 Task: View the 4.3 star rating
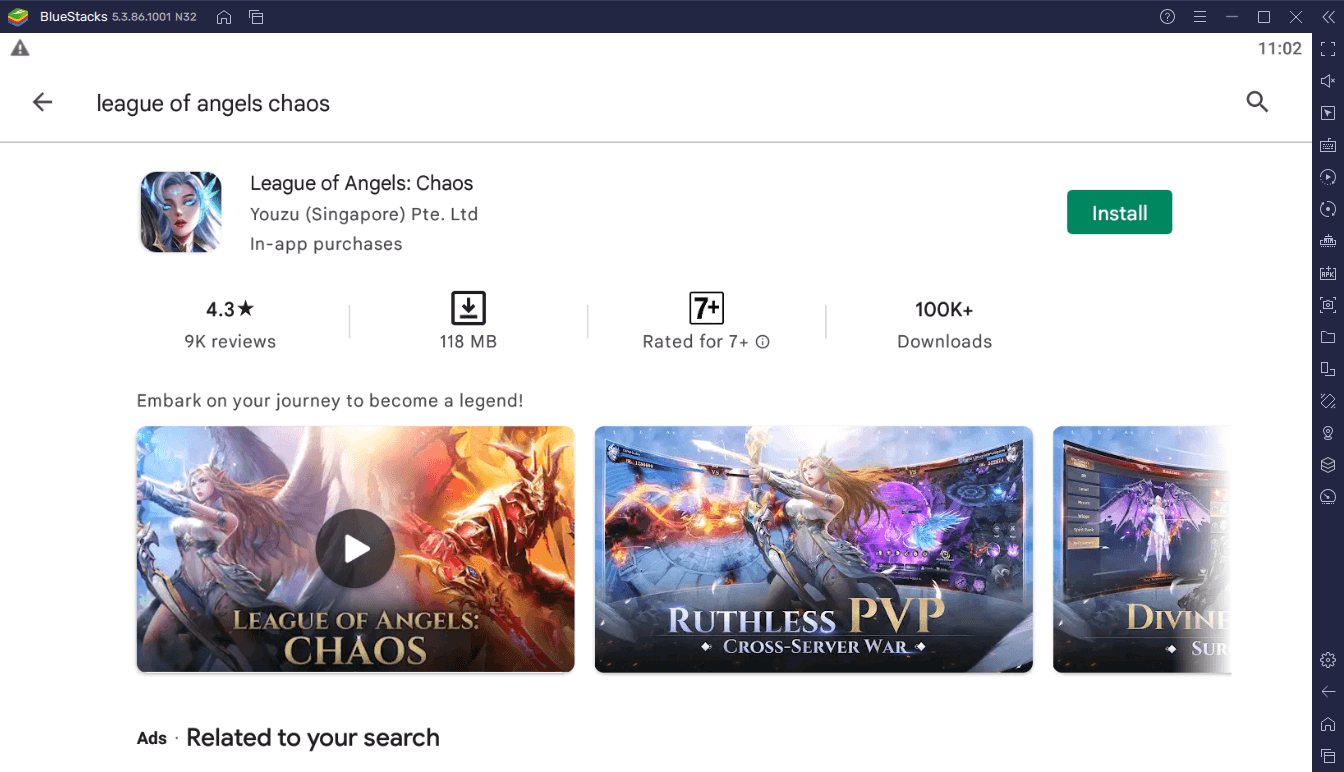[230, 309]
